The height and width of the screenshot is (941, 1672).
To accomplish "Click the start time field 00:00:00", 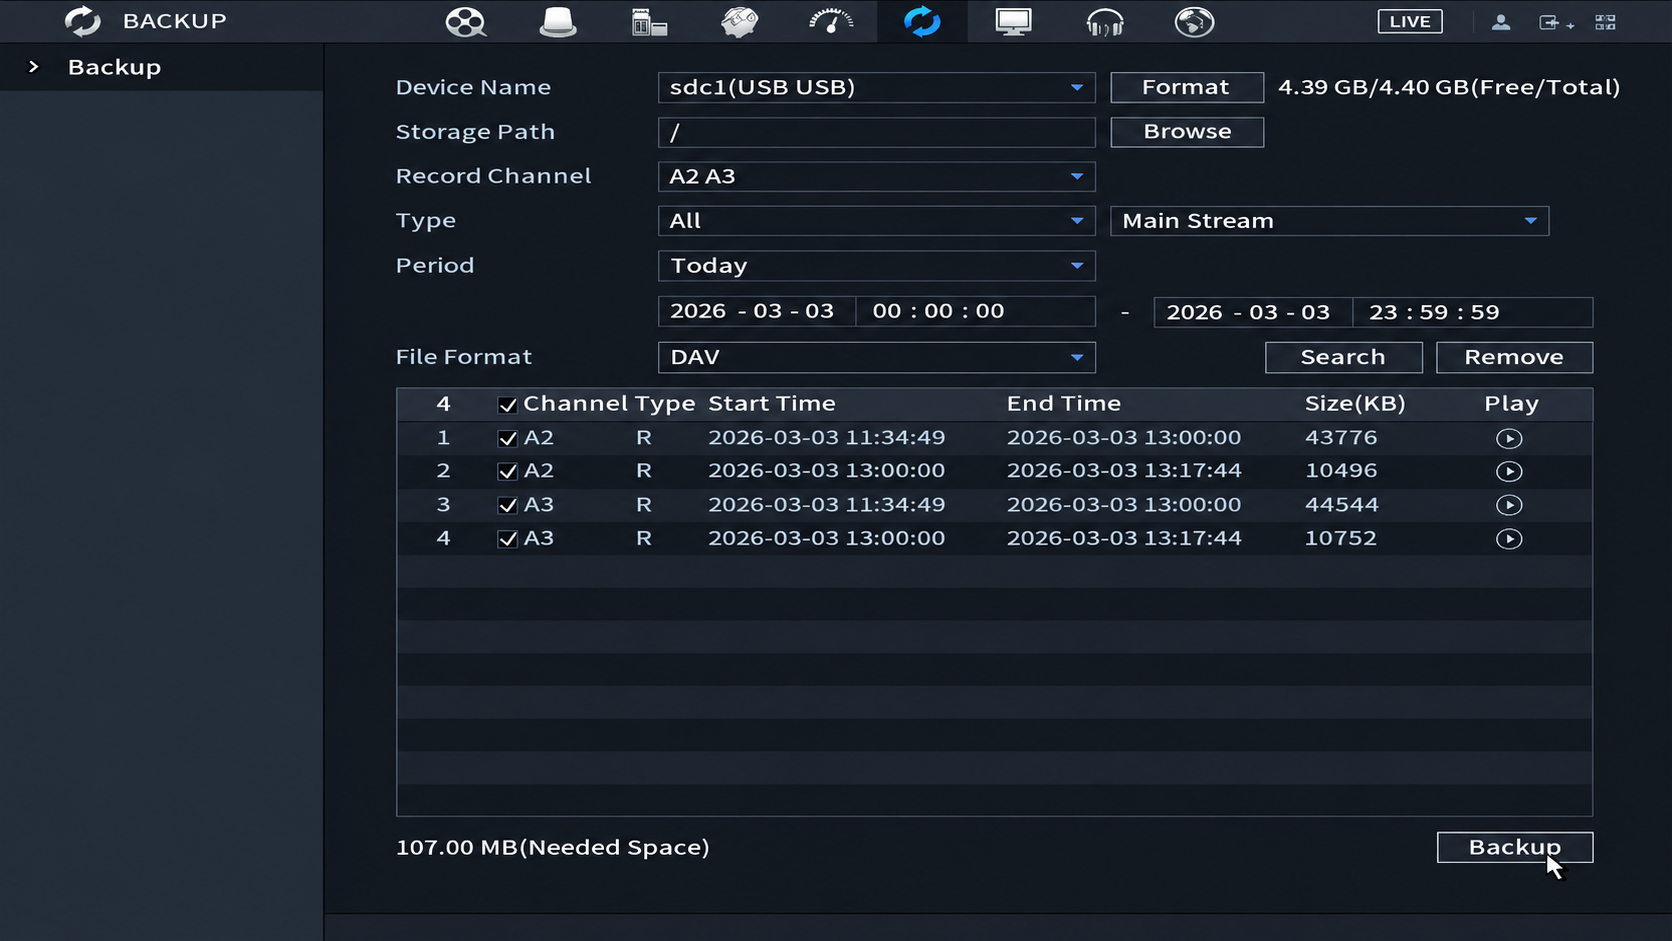I will pyautogui.click(x=975, y=311).
